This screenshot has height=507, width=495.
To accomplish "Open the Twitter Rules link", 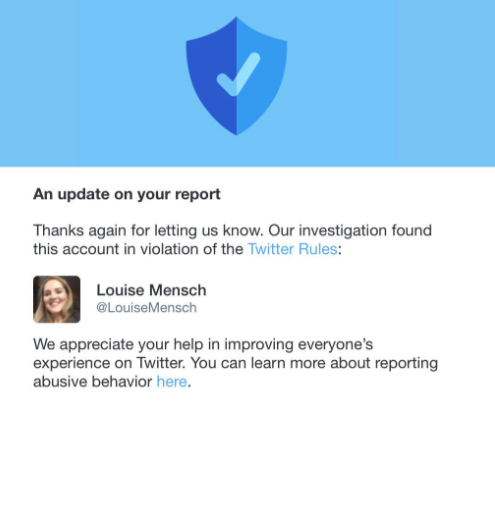I will point(292,249).
